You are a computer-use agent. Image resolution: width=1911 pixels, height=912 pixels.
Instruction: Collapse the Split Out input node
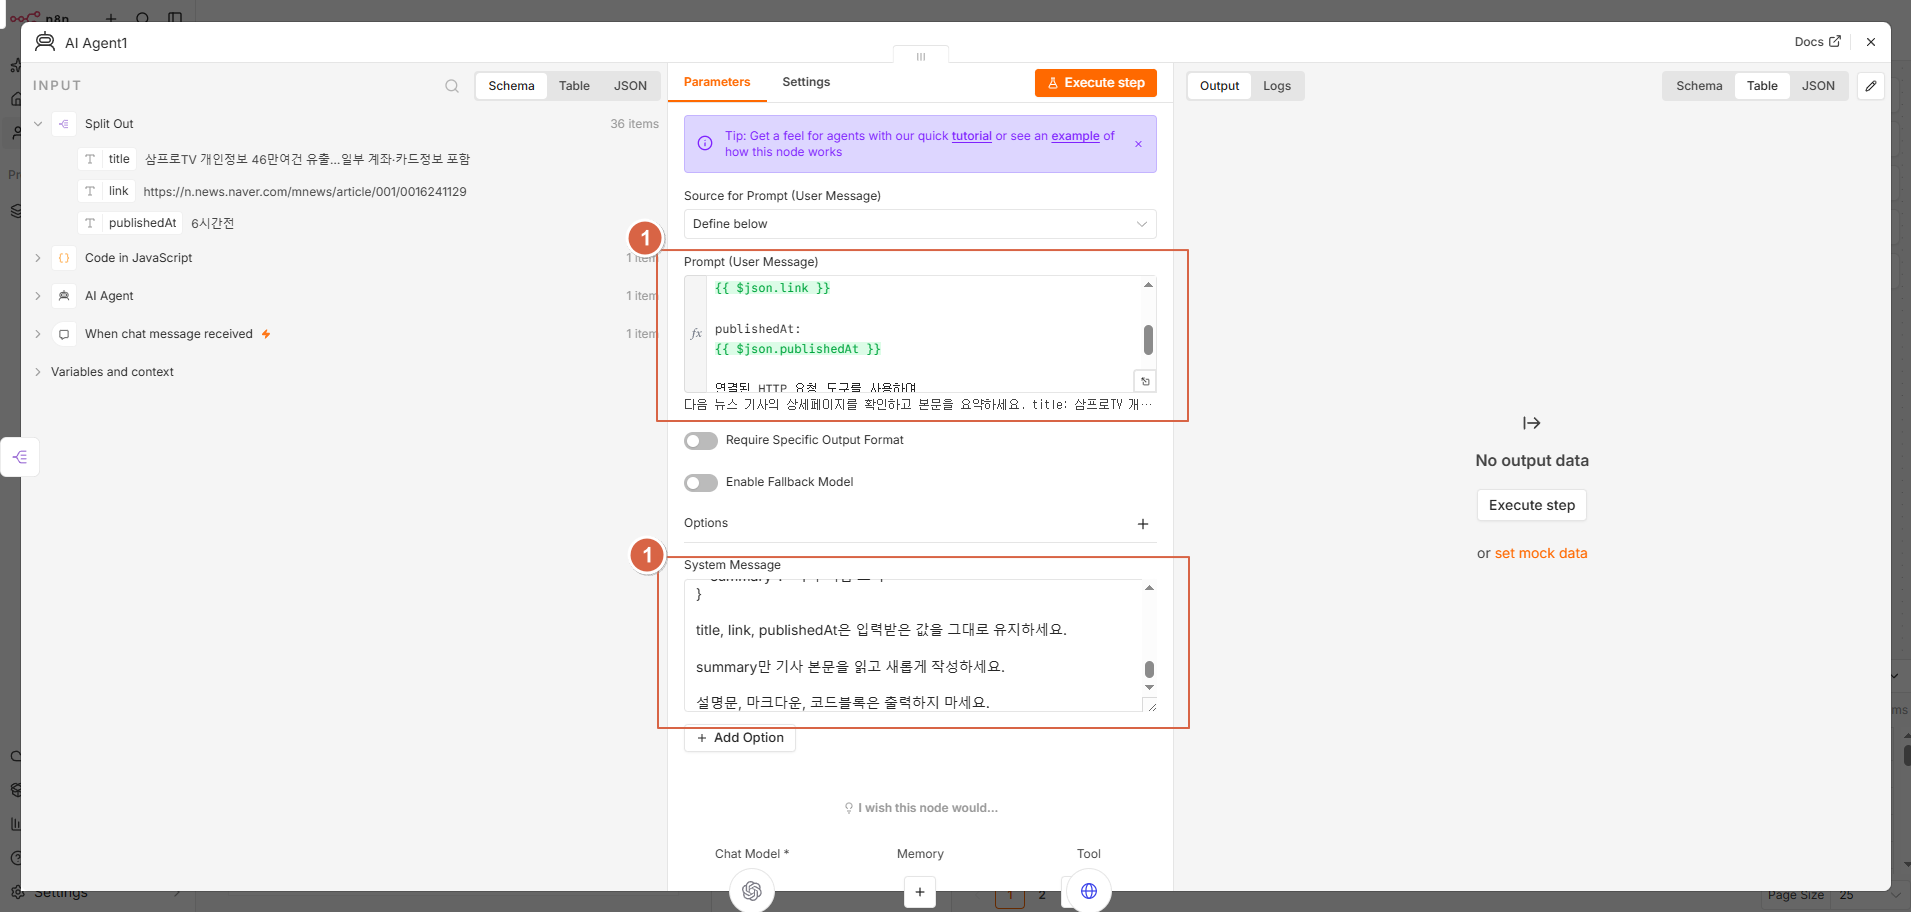coord(38,124)
